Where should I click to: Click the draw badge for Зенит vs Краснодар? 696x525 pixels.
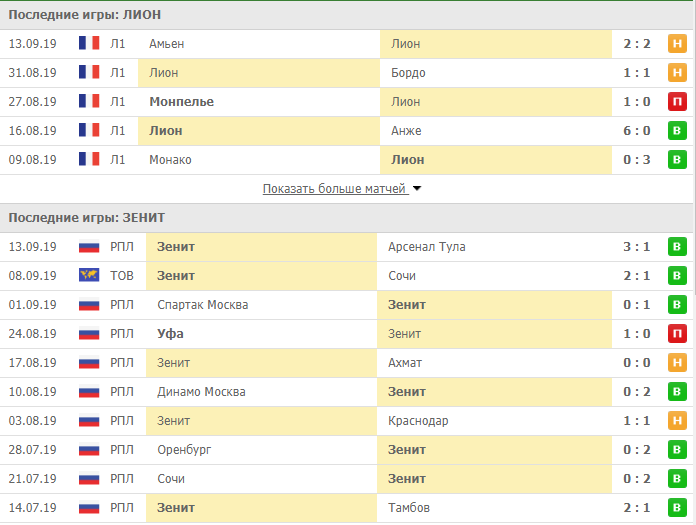677,420
